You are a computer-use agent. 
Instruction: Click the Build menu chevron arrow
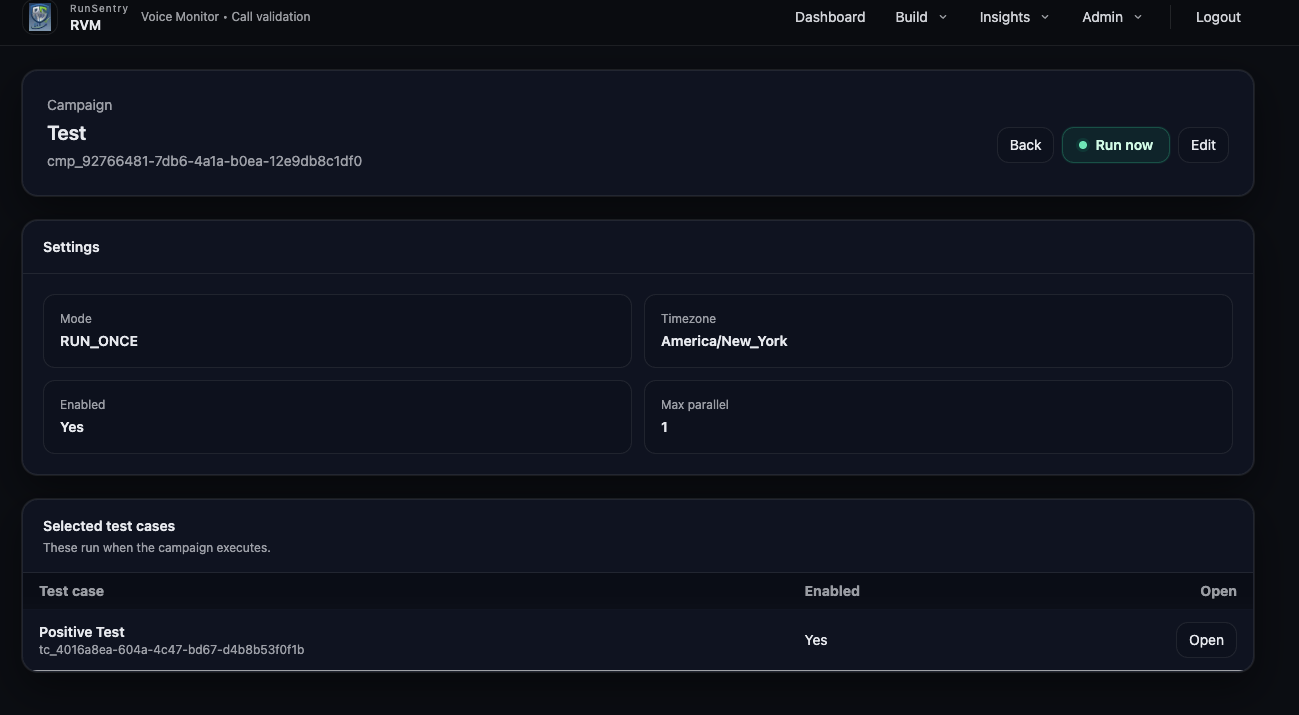click(942, 17)
